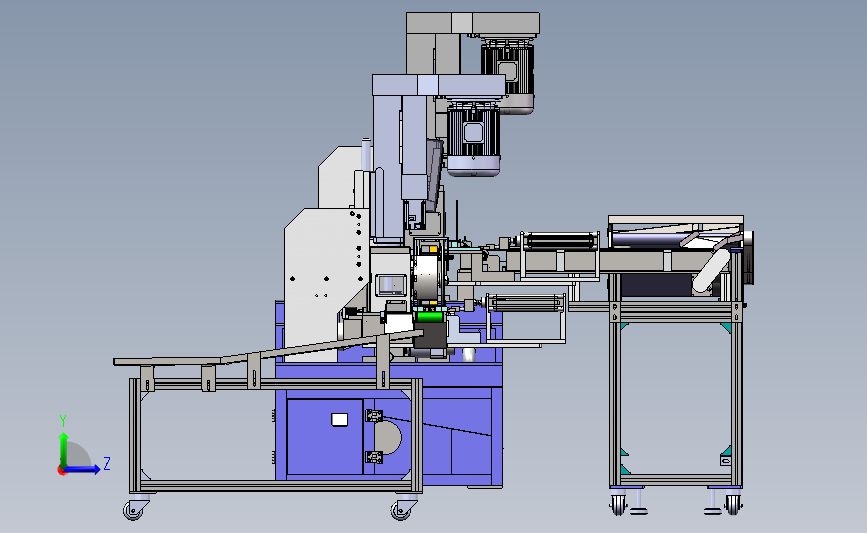Select the left caster wheel of the cart
867x533 pixels.
(134, 509)
